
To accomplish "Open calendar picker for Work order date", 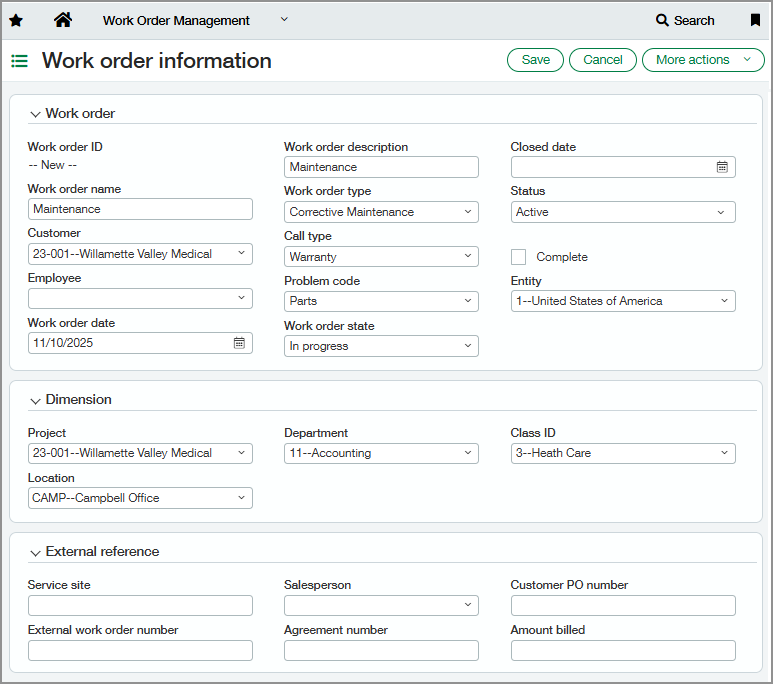I will coord(239,343).
